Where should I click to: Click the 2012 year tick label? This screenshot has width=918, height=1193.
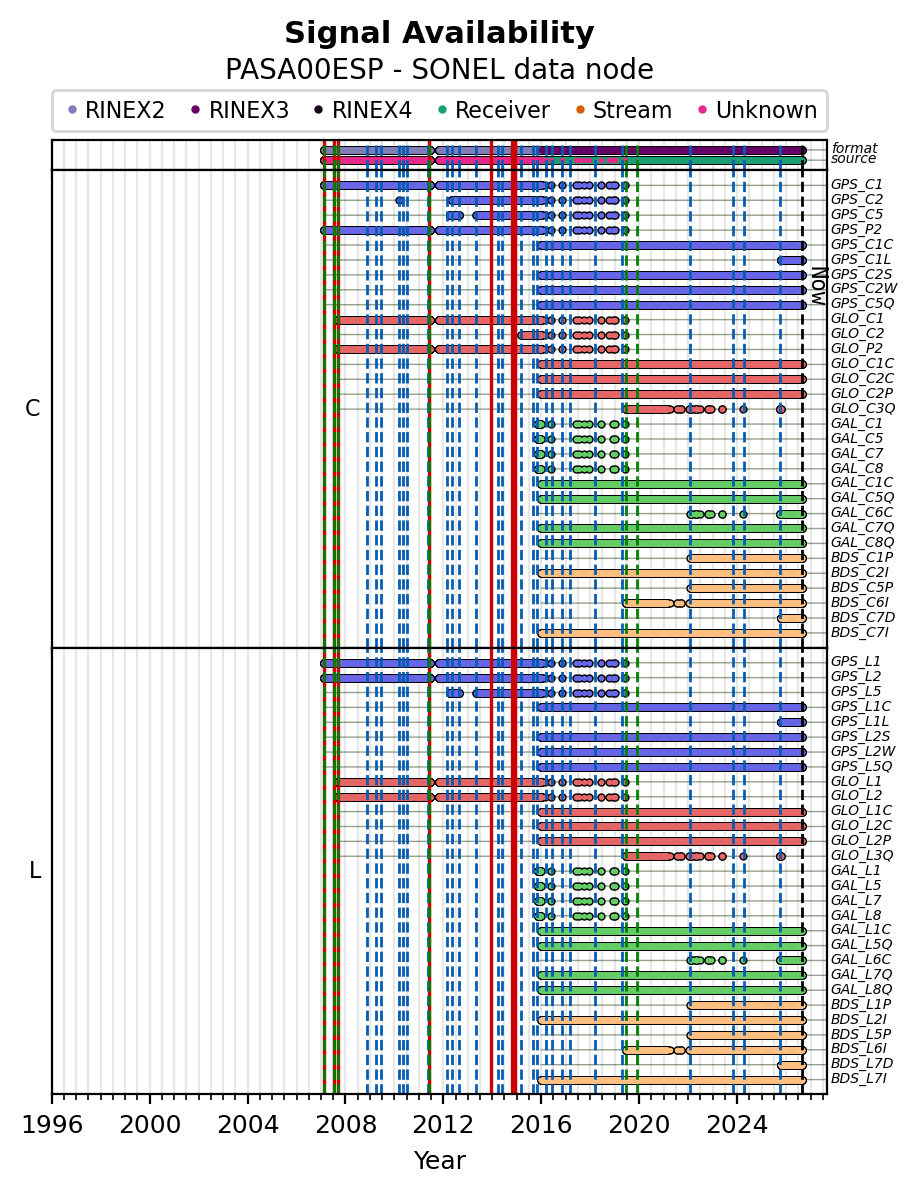point(443,1125)
